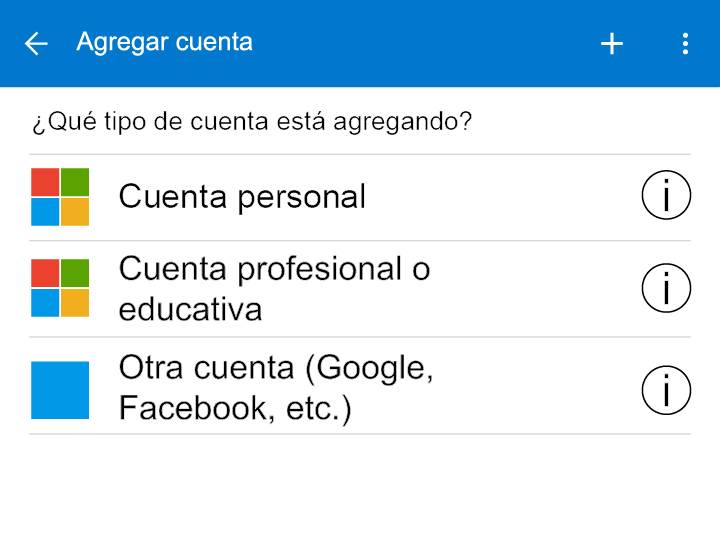
Task: Open the three-dot overflow menu
Action: point(685,44)
